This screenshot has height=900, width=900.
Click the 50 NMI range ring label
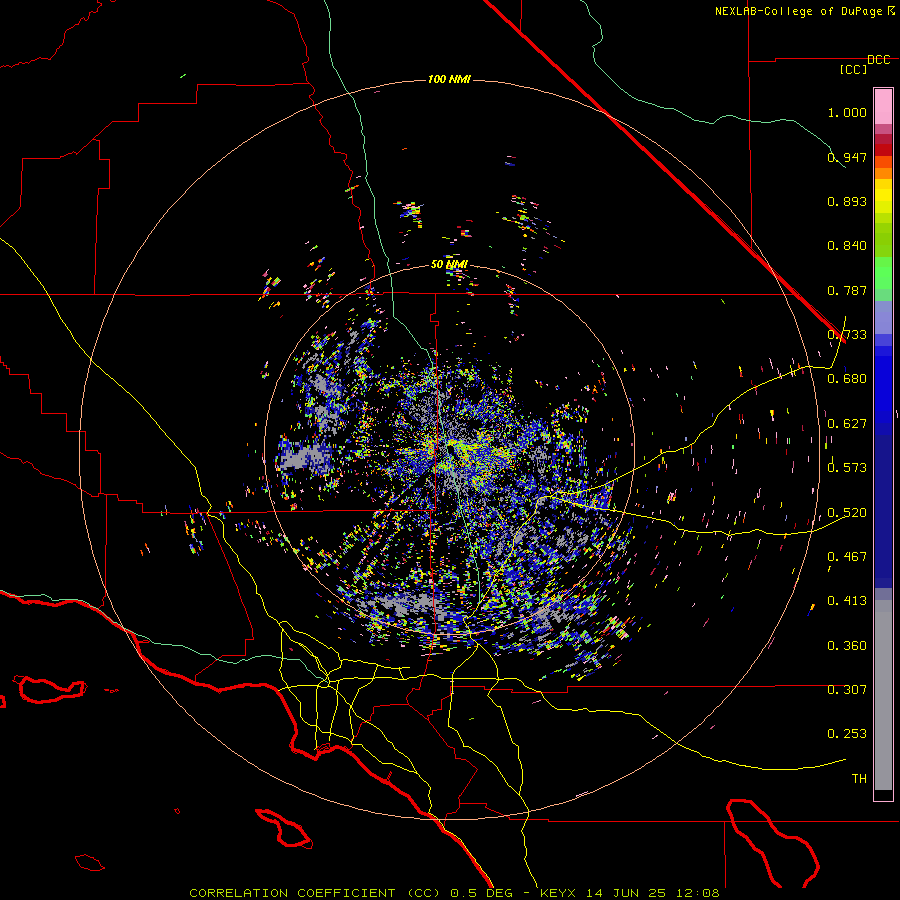pyautogui.click(x=449, y=264)
